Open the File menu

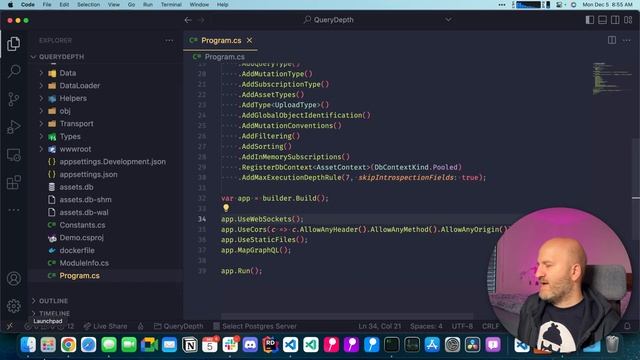click(x=47, y=4)
